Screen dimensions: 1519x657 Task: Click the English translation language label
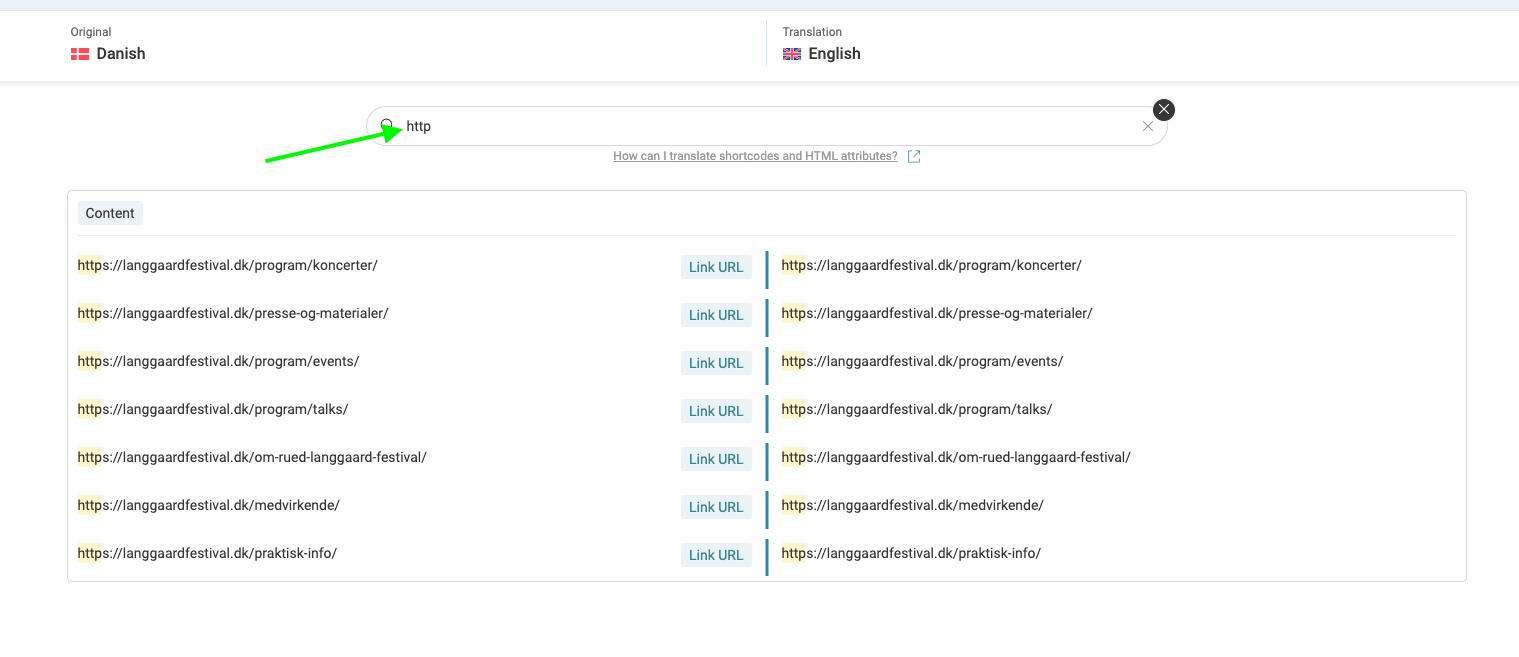(x=835, y=54)
